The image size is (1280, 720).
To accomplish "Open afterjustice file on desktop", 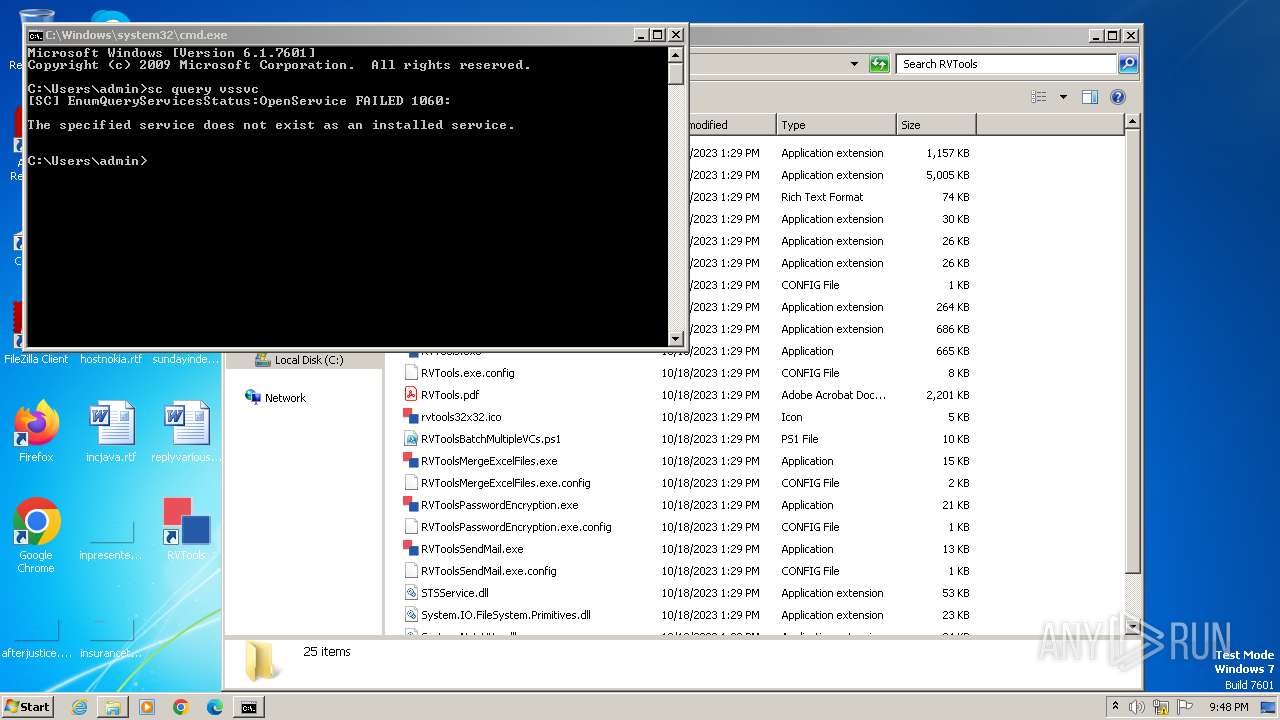I will (36, 638).
